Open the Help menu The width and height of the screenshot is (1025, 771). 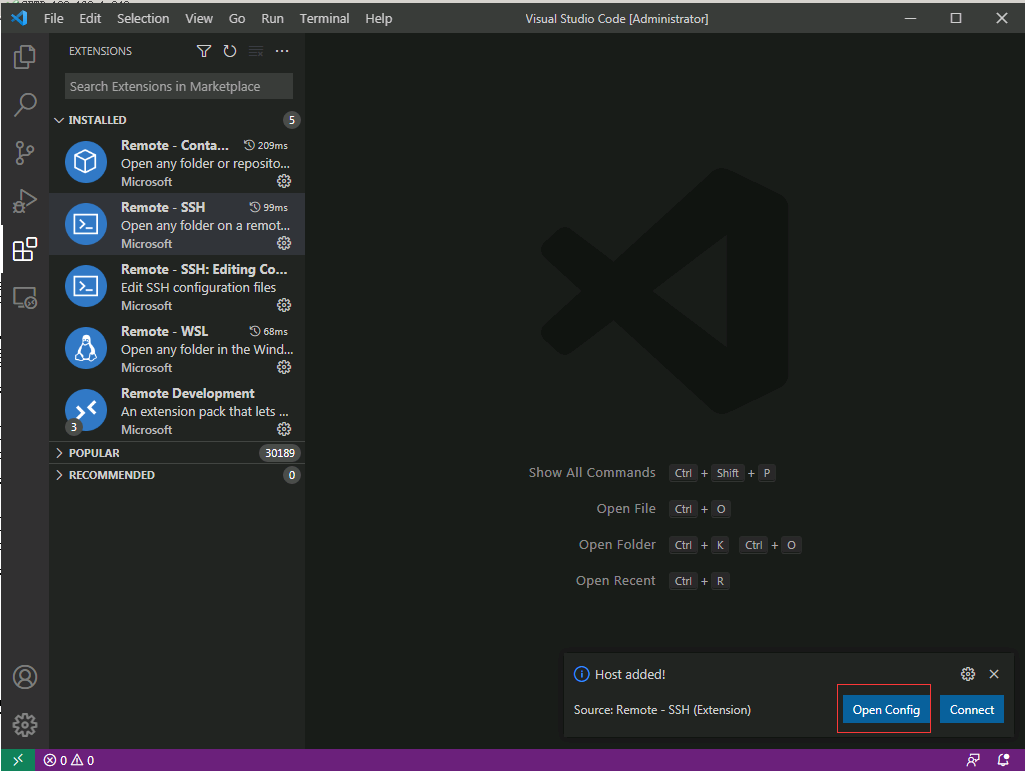tap(378, 18)
